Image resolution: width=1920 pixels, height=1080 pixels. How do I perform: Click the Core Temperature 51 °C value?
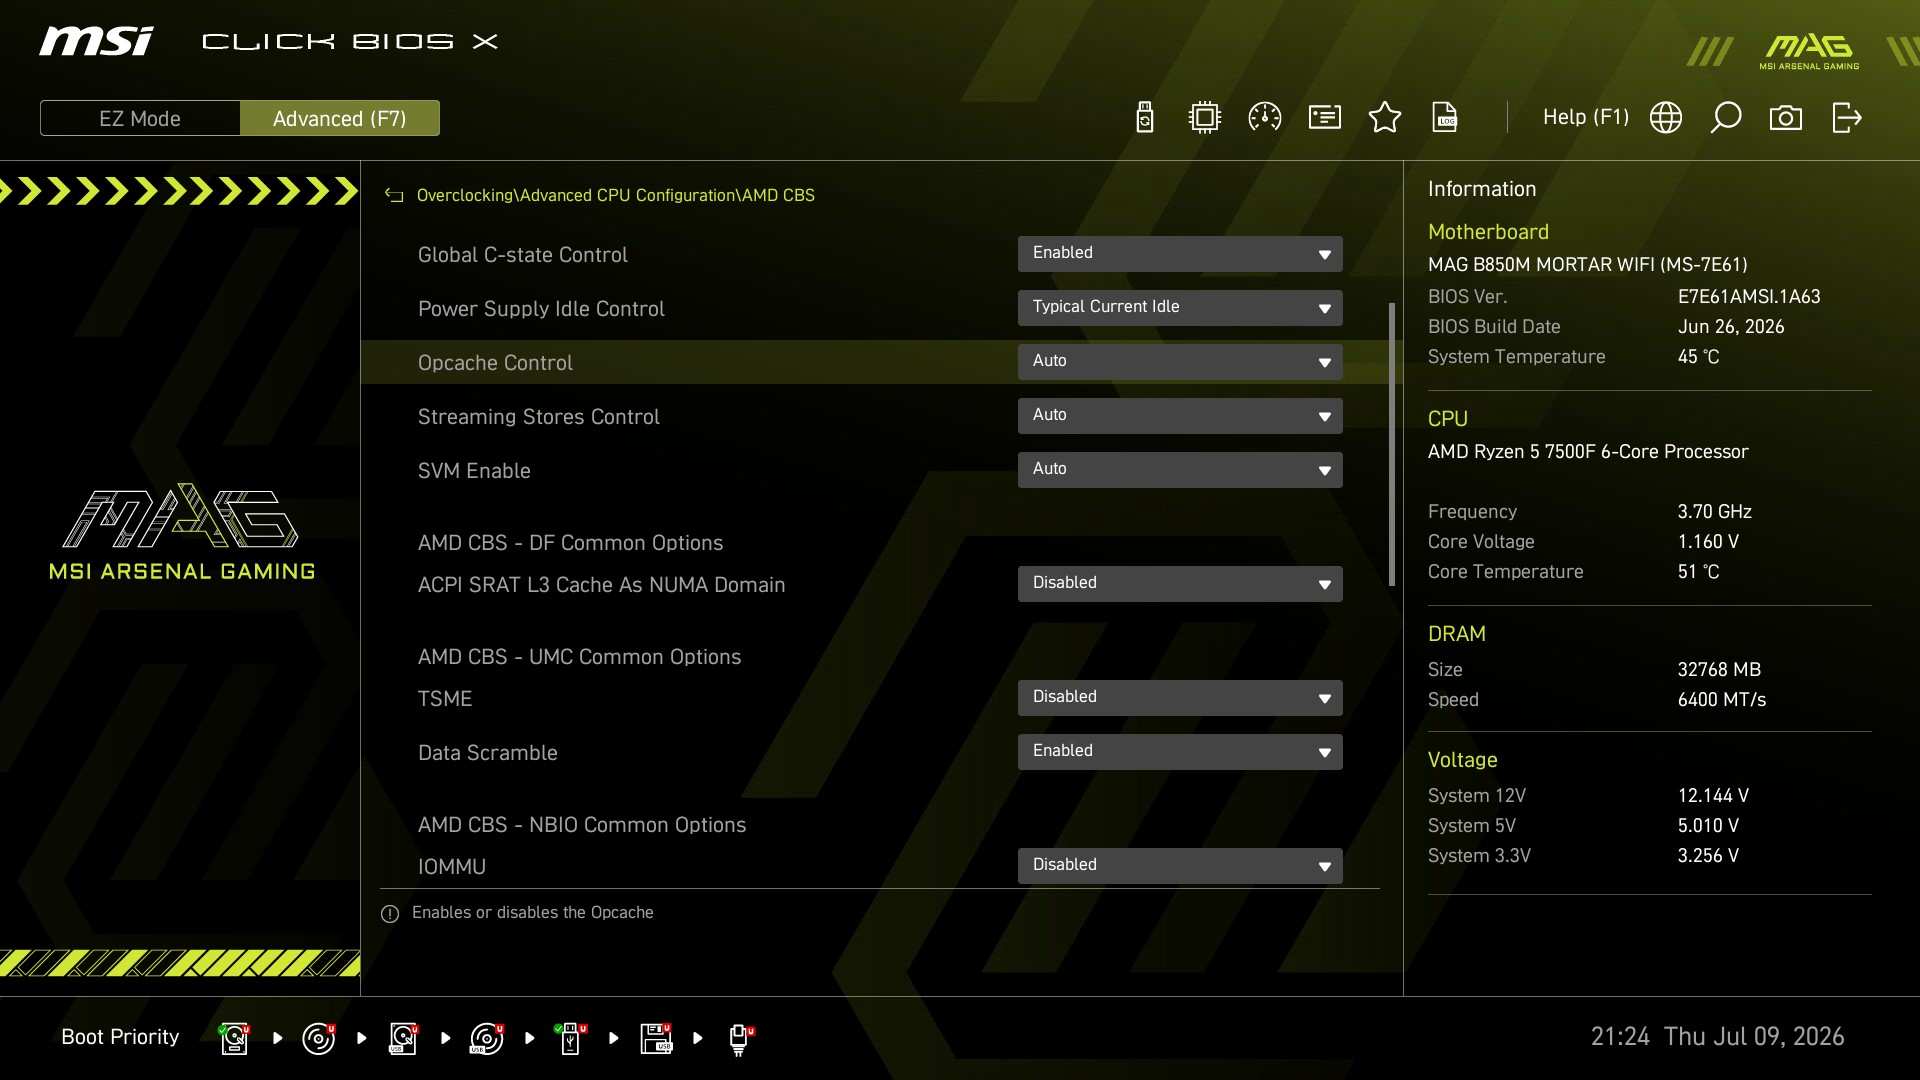point(1698,572)
